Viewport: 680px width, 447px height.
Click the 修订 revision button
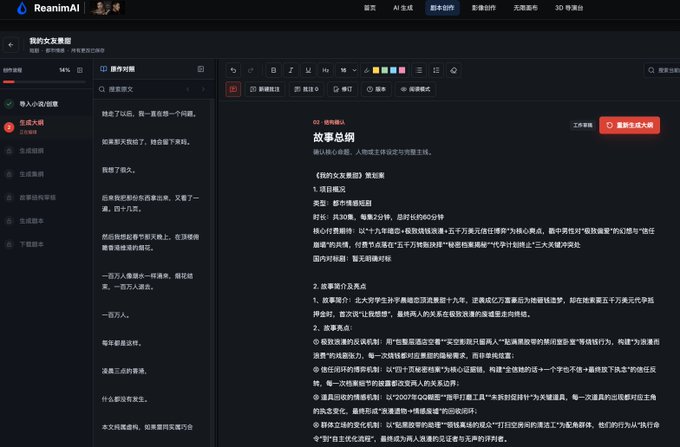(343, 89)
